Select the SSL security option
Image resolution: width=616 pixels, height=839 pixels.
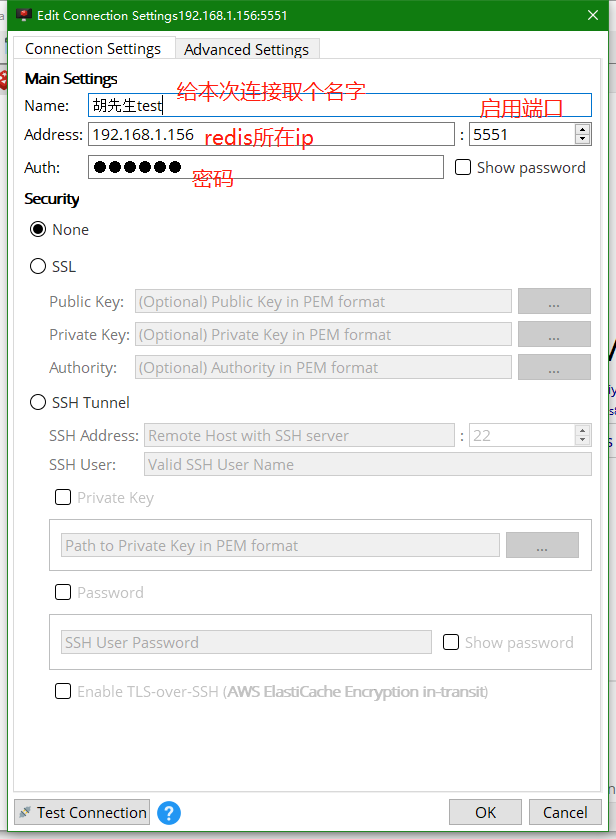tap(38, 266)
